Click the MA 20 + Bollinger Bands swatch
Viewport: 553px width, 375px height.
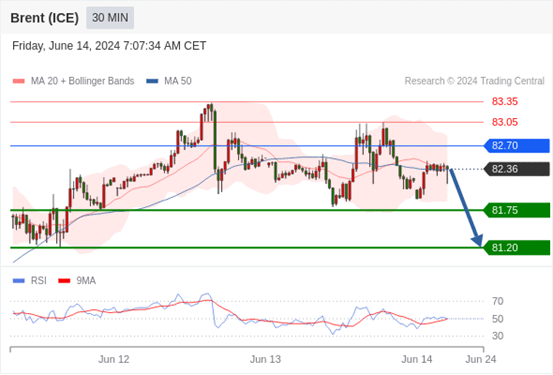19,81
